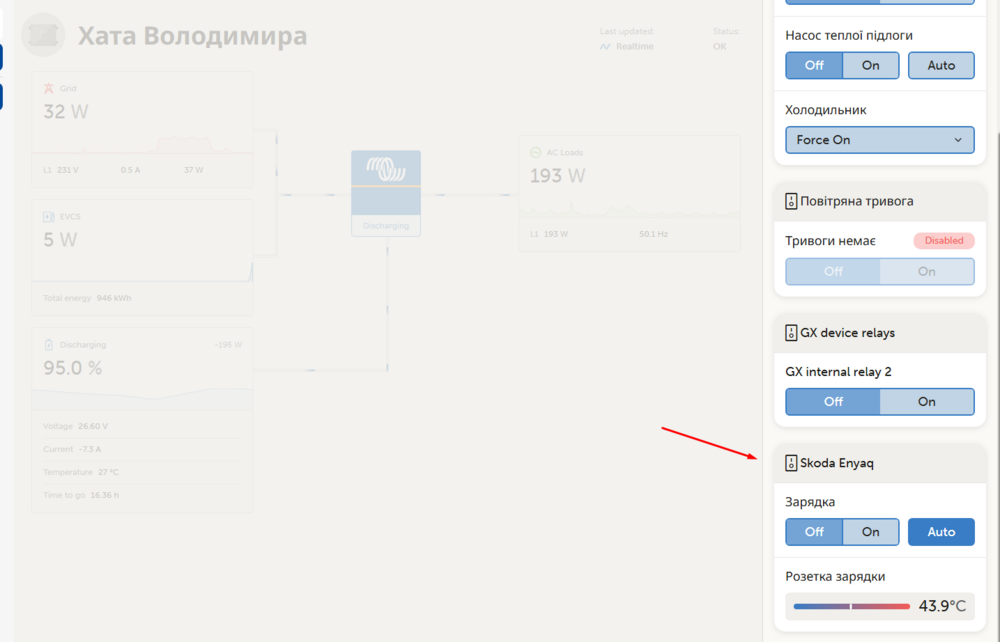
Task: Click the relay icon beside Повітряна тривога
Action: tap(791, 201)
